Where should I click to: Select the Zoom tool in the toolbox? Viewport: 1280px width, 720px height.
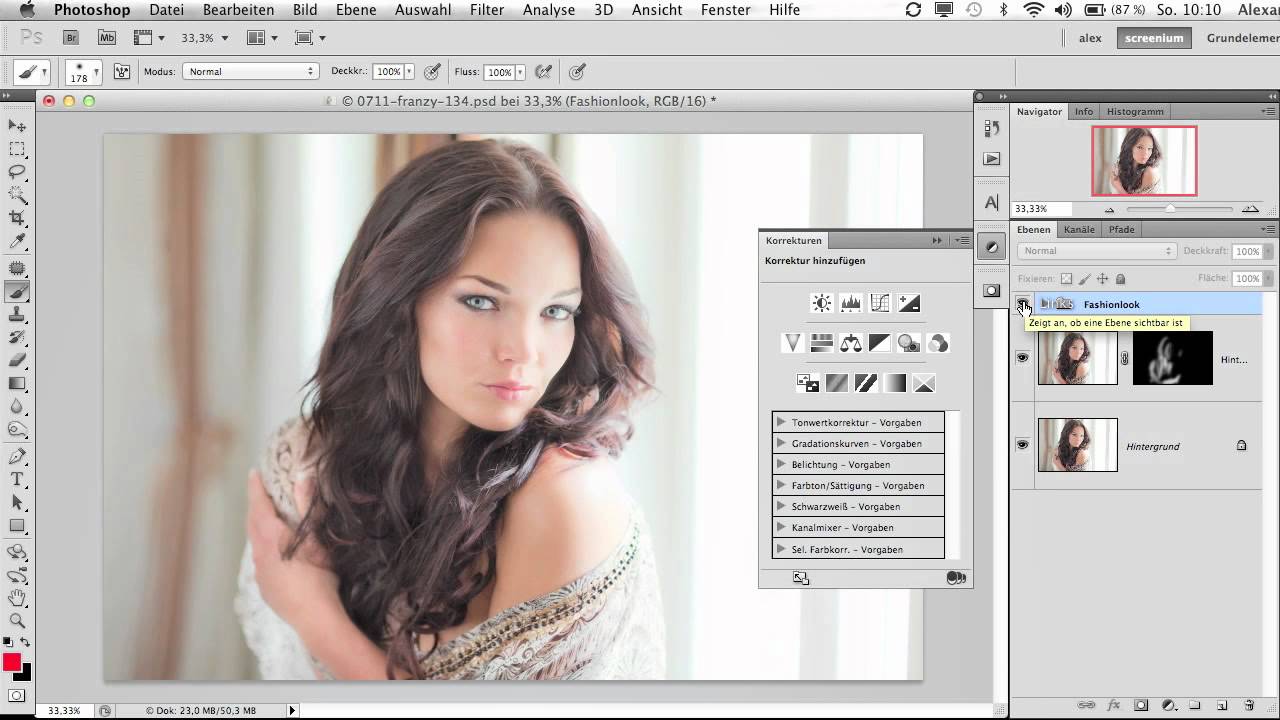[17, 621]
